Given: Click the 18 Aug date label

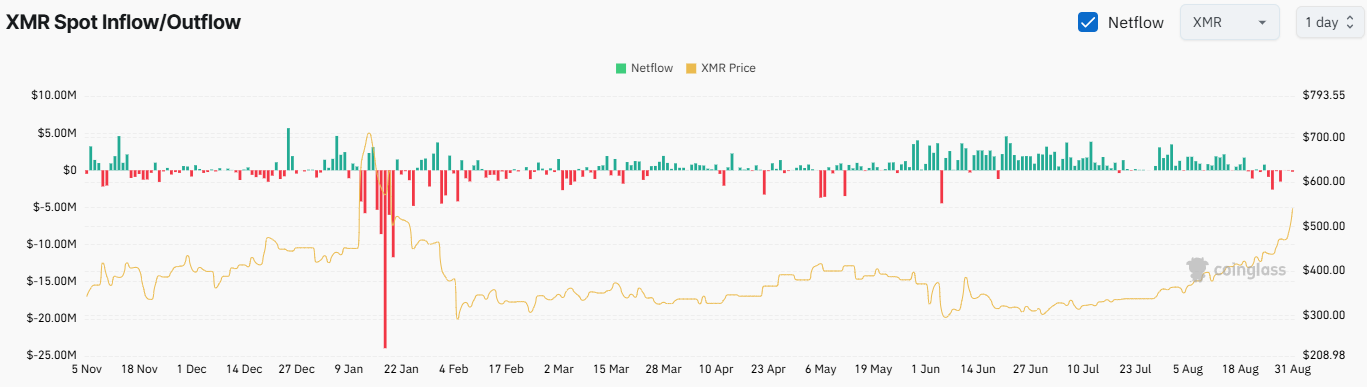Looking at the screenshot, I should coord(1241,369).
